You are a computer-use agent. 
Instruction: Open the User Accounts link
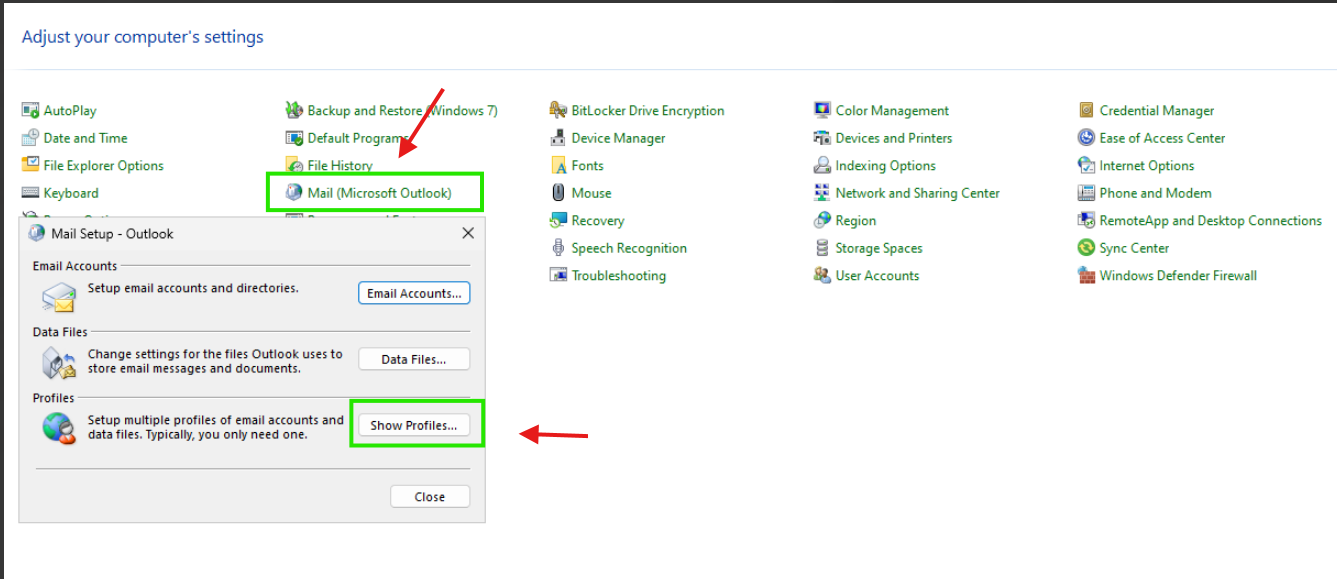[x=877, y=276]
